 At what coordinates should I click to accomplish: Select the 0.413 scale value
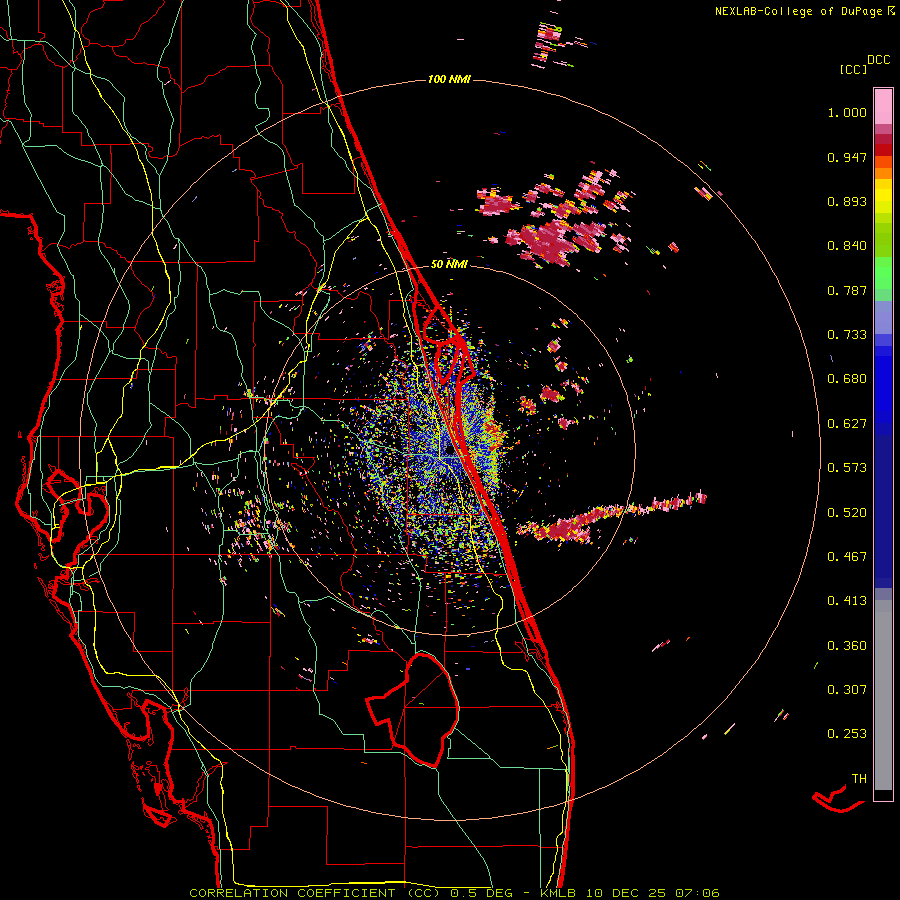click(847, 601)
